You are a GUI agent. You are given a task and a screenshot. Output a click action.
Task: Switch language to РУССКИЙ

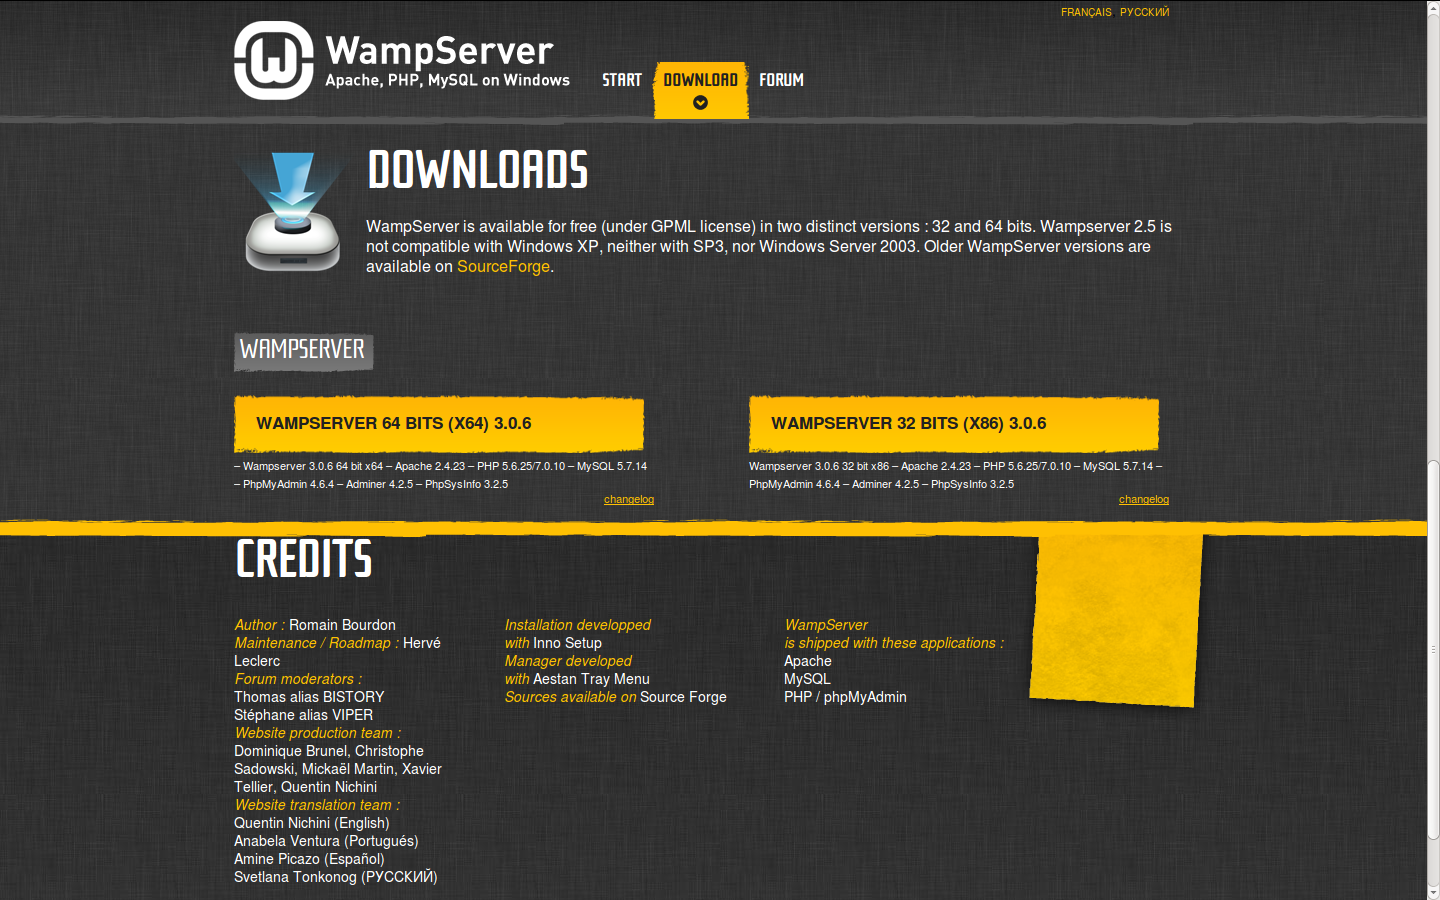(x=1144, y=12)
